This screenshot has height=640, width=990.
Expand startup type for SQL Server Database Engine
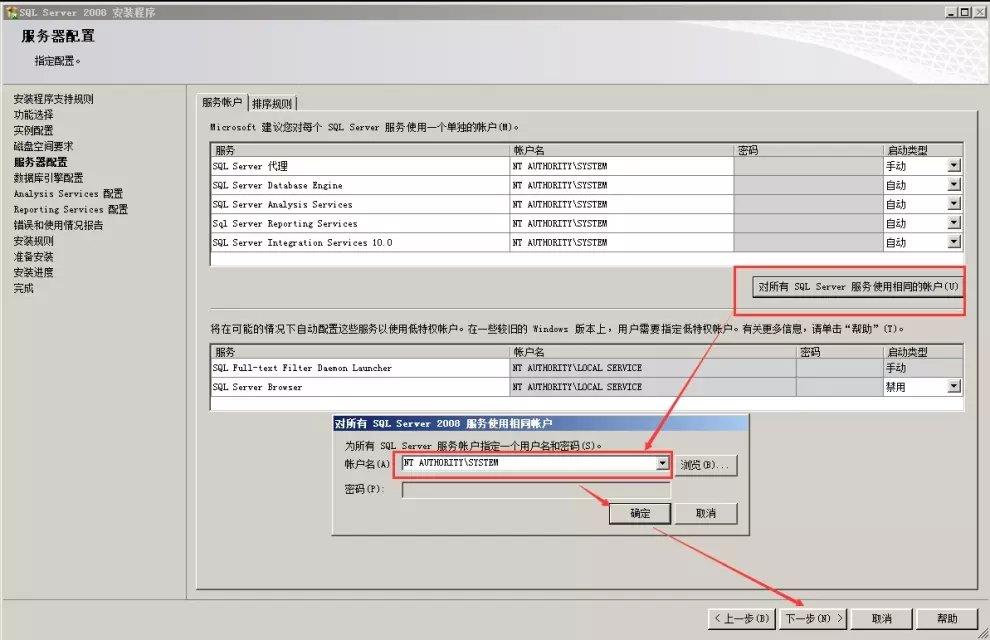(953, 185)
